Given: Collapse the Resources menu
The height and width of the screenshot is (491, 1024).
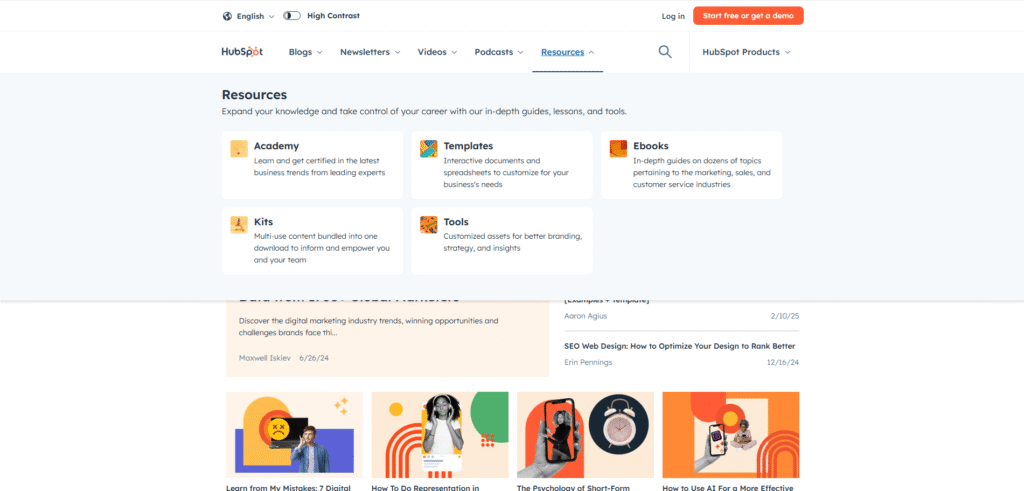Looking at the screenshot, I should [568, 52].
